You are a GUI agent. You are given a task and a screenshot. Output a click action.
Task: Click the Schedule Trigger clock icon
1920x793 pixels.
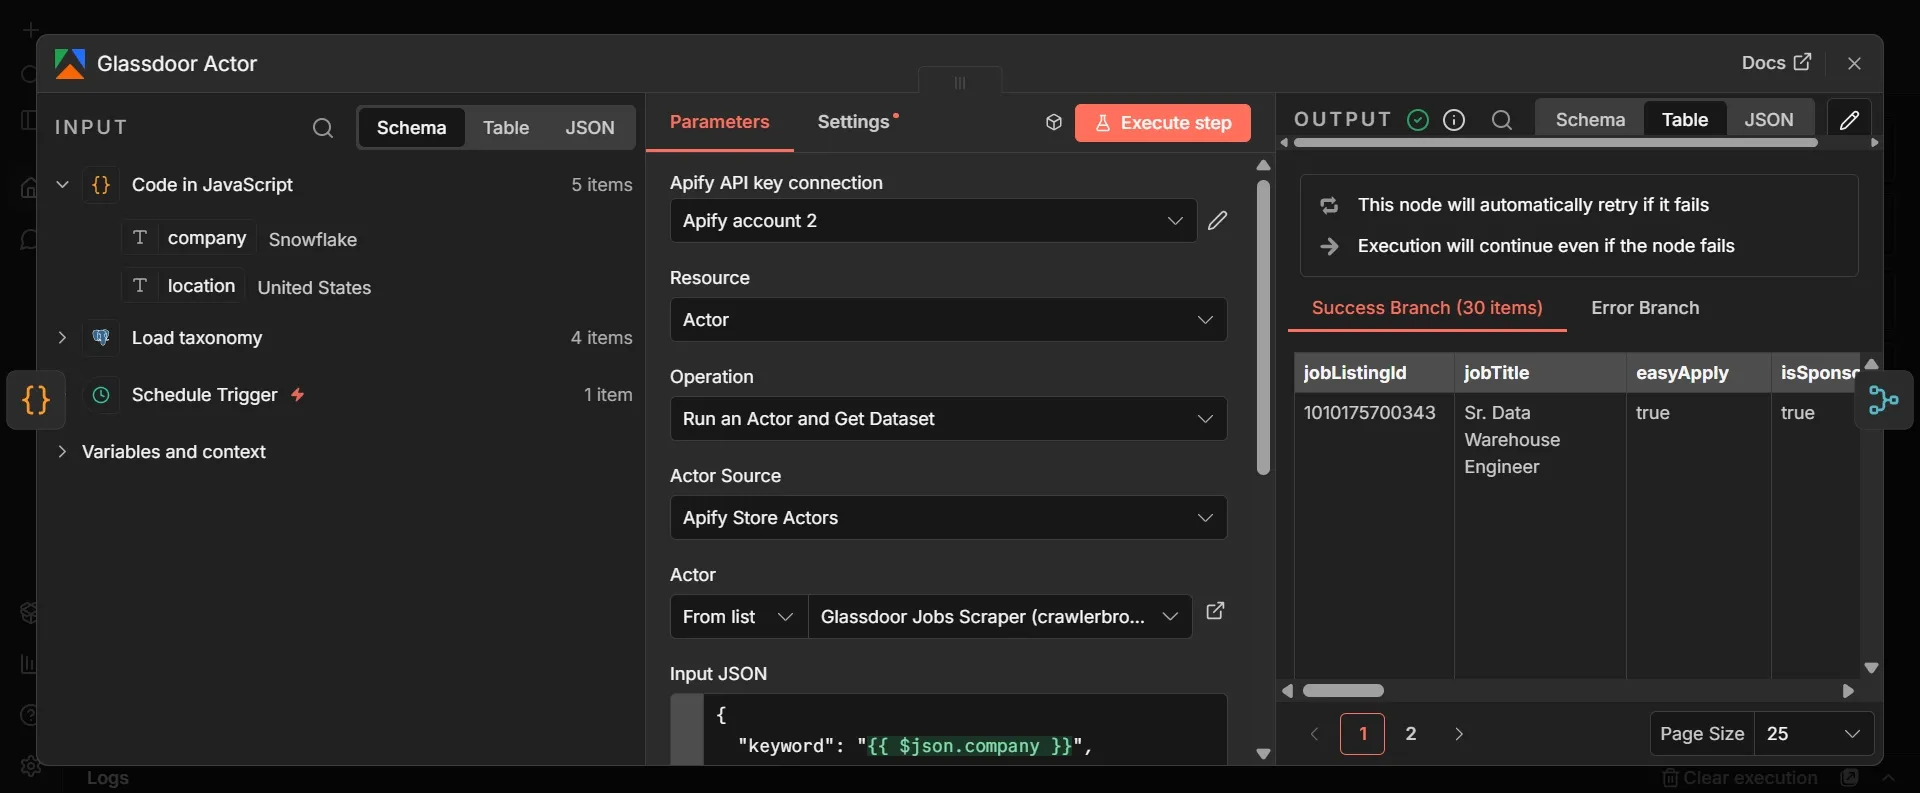(101, 395)
